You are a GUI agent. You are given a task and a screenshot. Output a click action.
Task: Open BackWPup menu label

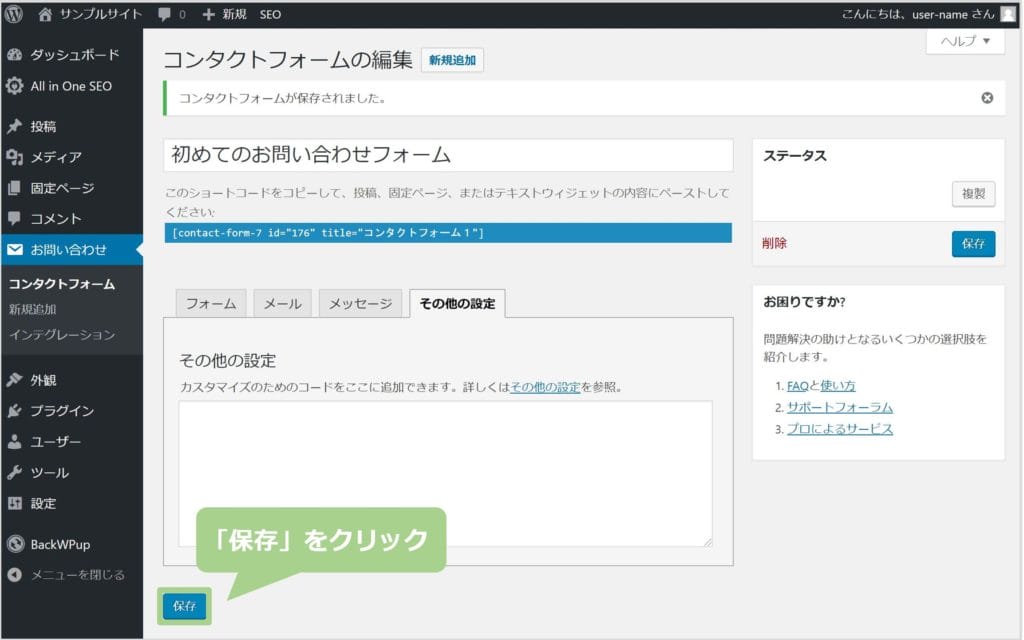pyautogui.click(x=60, y=545)
